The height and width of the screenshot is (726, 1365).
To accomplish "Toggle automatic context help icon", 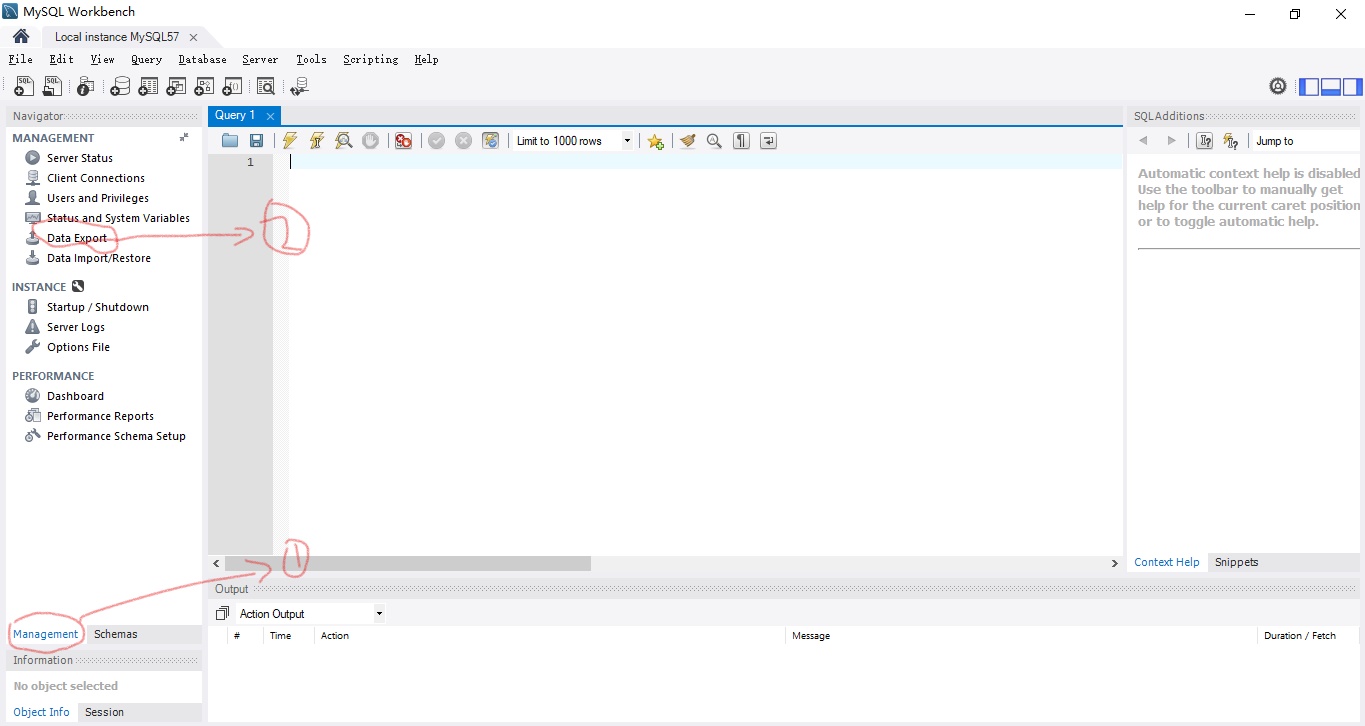I will click(1231, 141).
